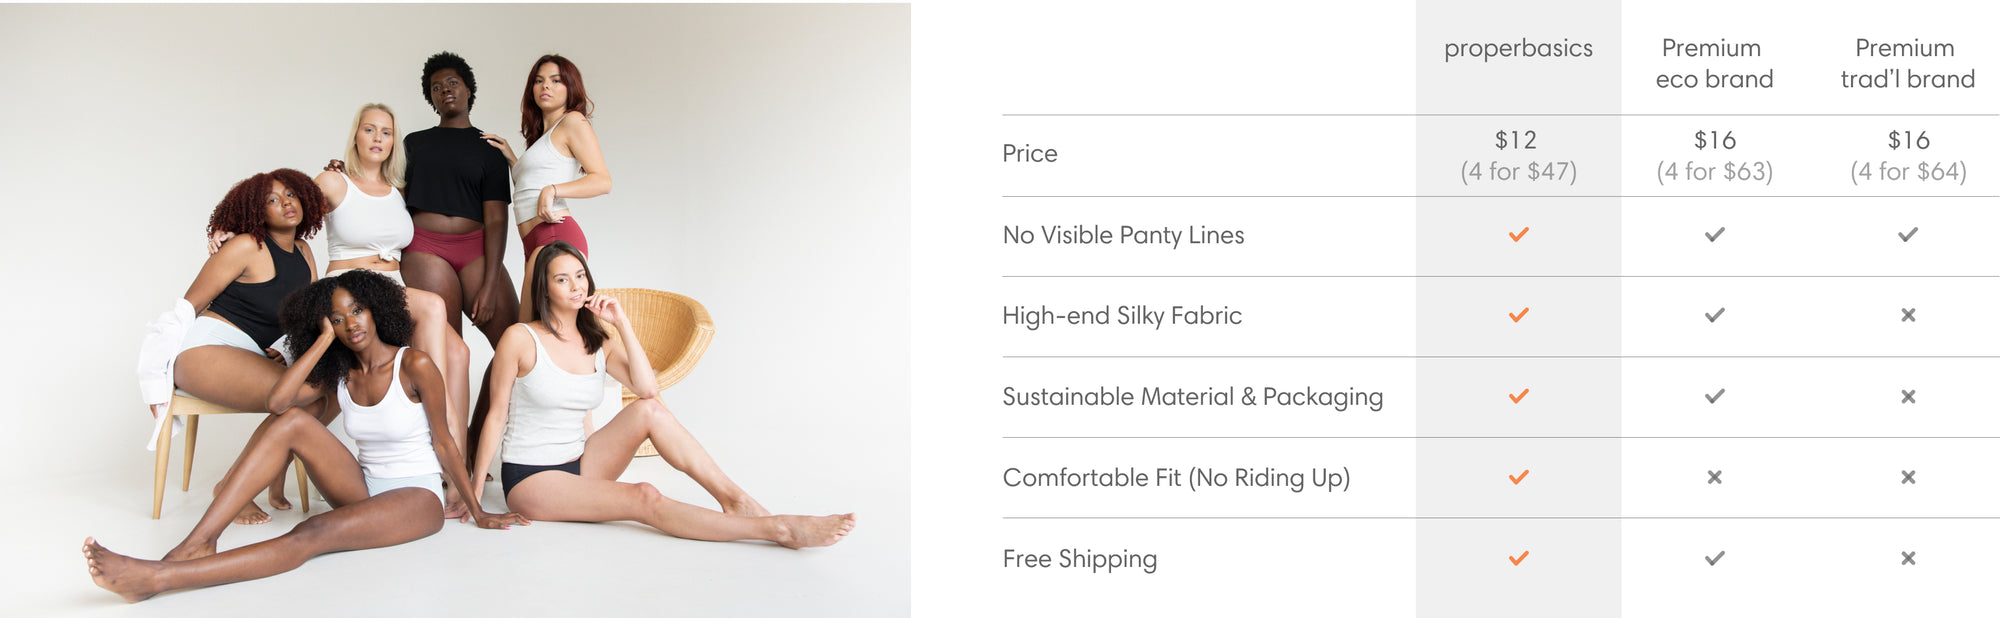Click eco brand X mark for Comfortable Fit
The height and width of the screenshot is (618, 2000).
1714,477
